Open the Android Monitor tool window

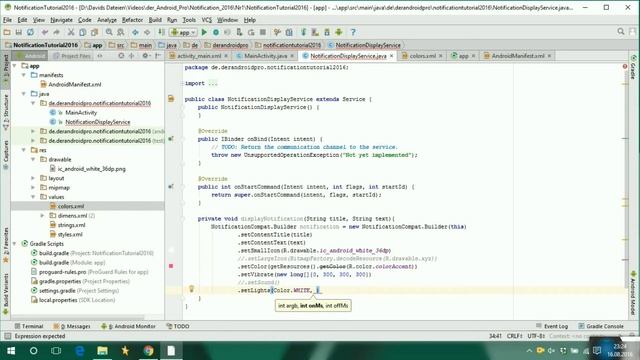tap(129, 326)
